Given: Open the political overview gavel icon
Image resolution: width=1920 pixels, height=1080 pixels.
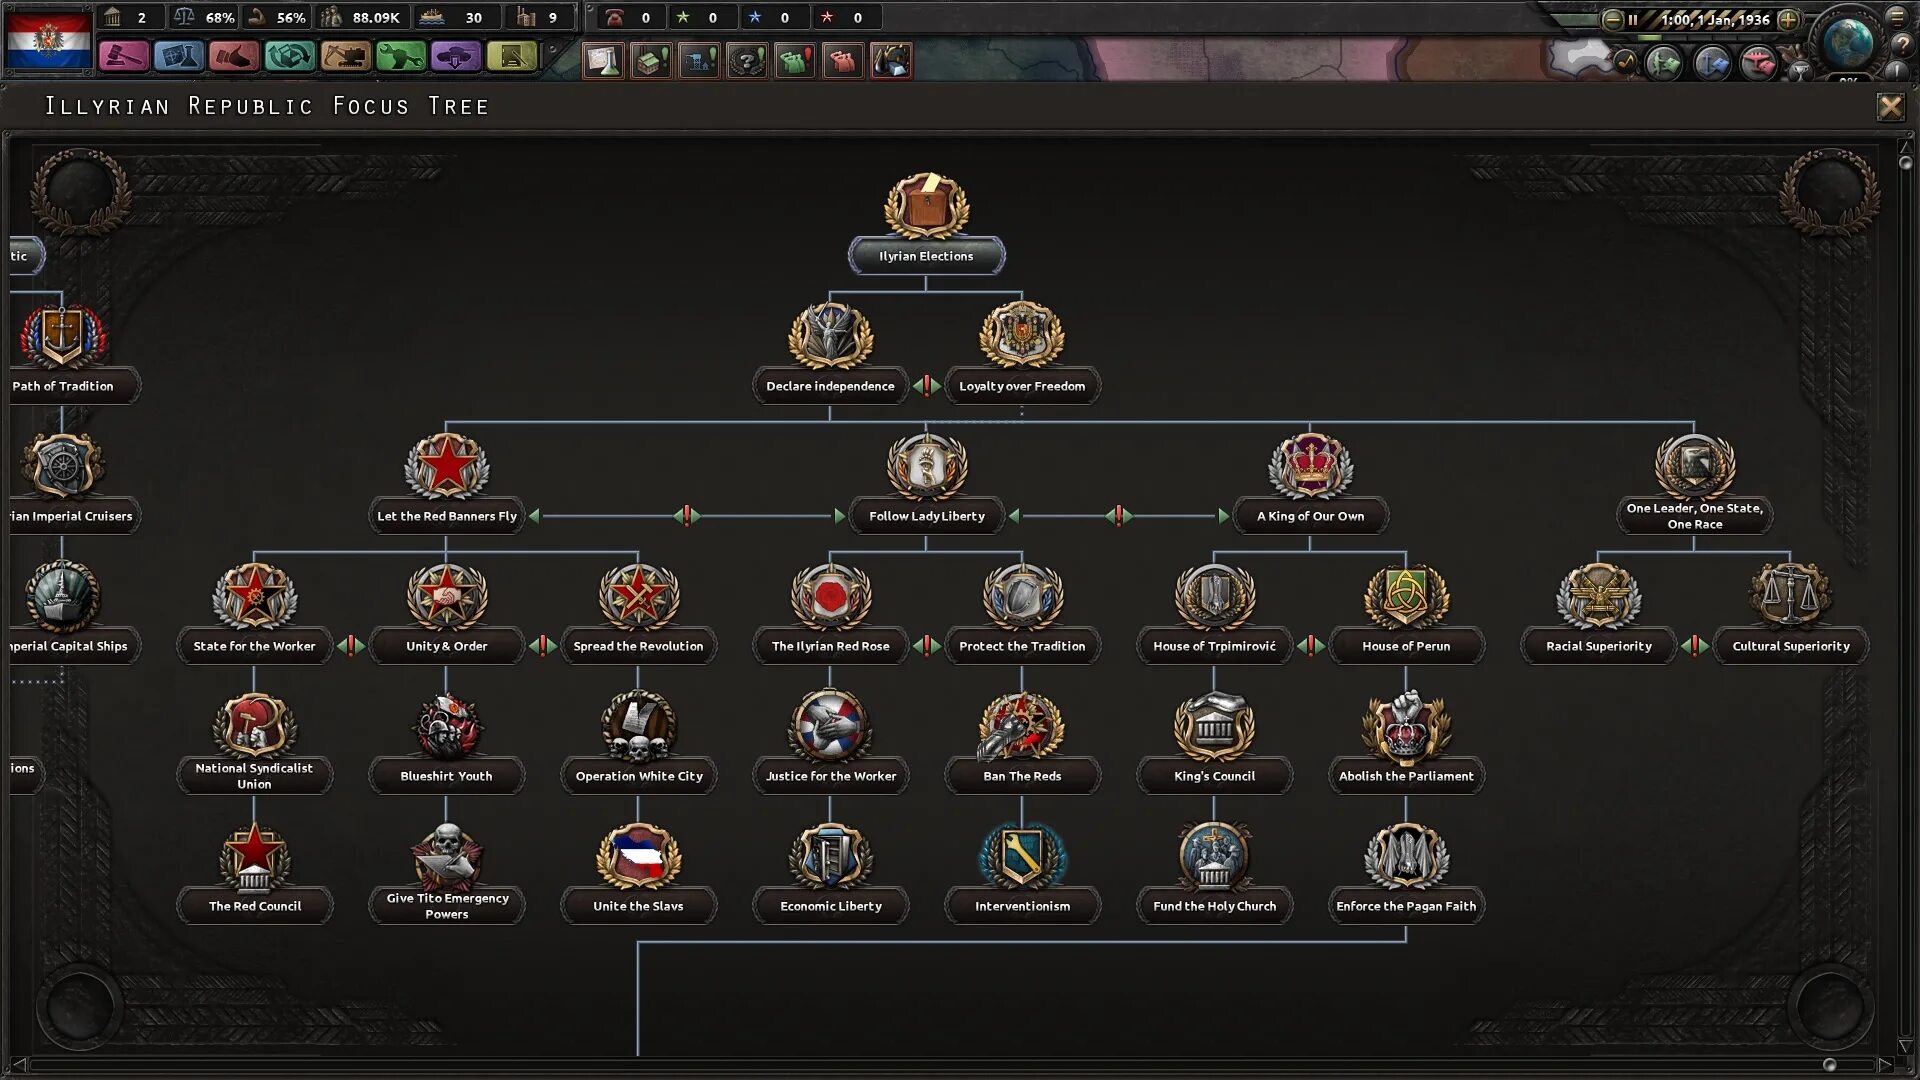Looking at the screenshot, I should (x=123, y=57).
